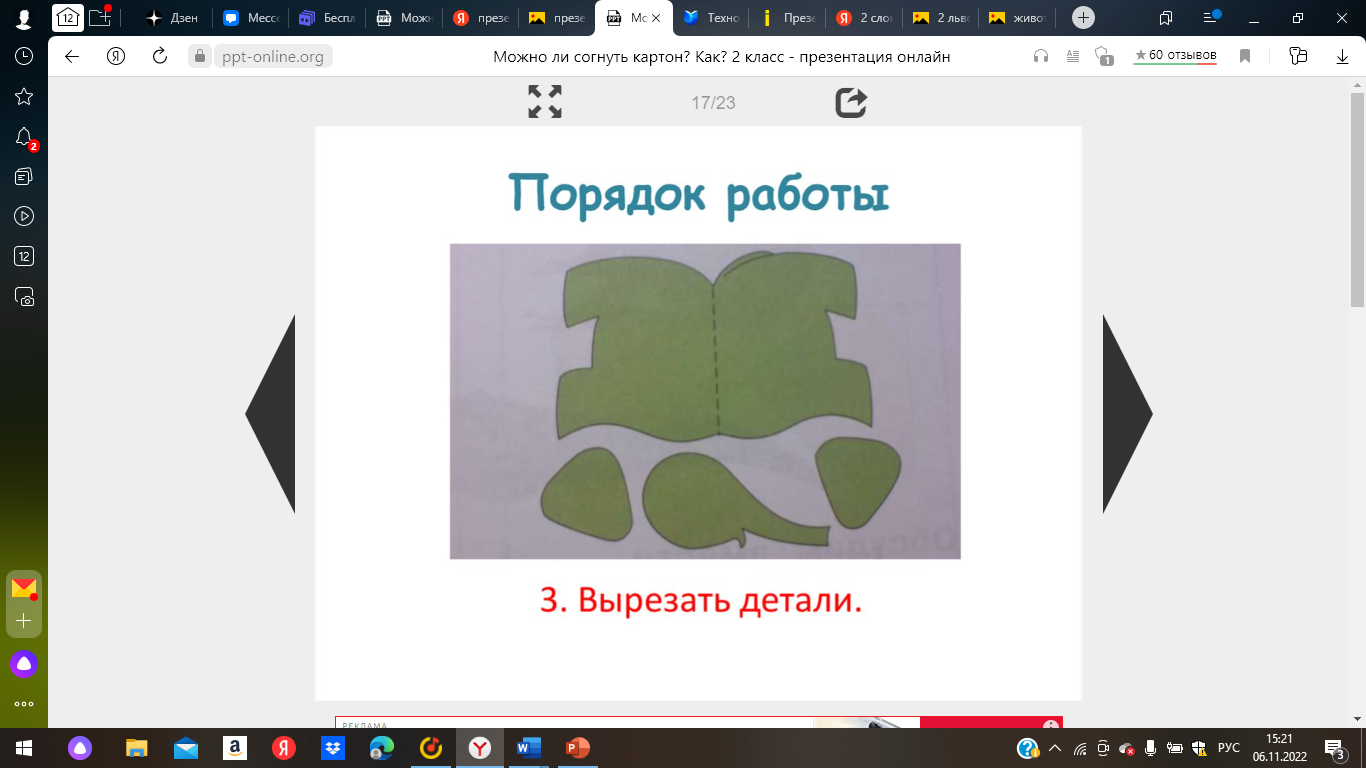Switch to the Дзен tab

172,18
